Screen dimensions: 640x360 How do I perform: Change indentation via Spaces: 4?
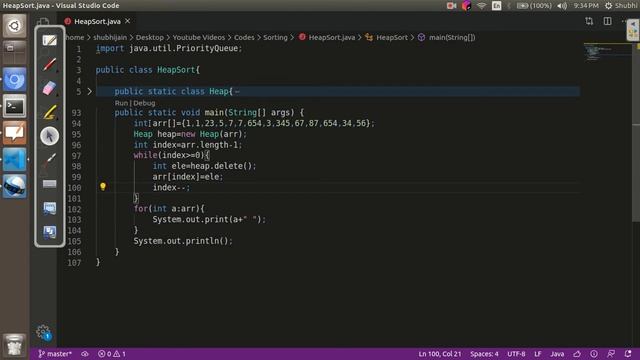pos(484,354)
